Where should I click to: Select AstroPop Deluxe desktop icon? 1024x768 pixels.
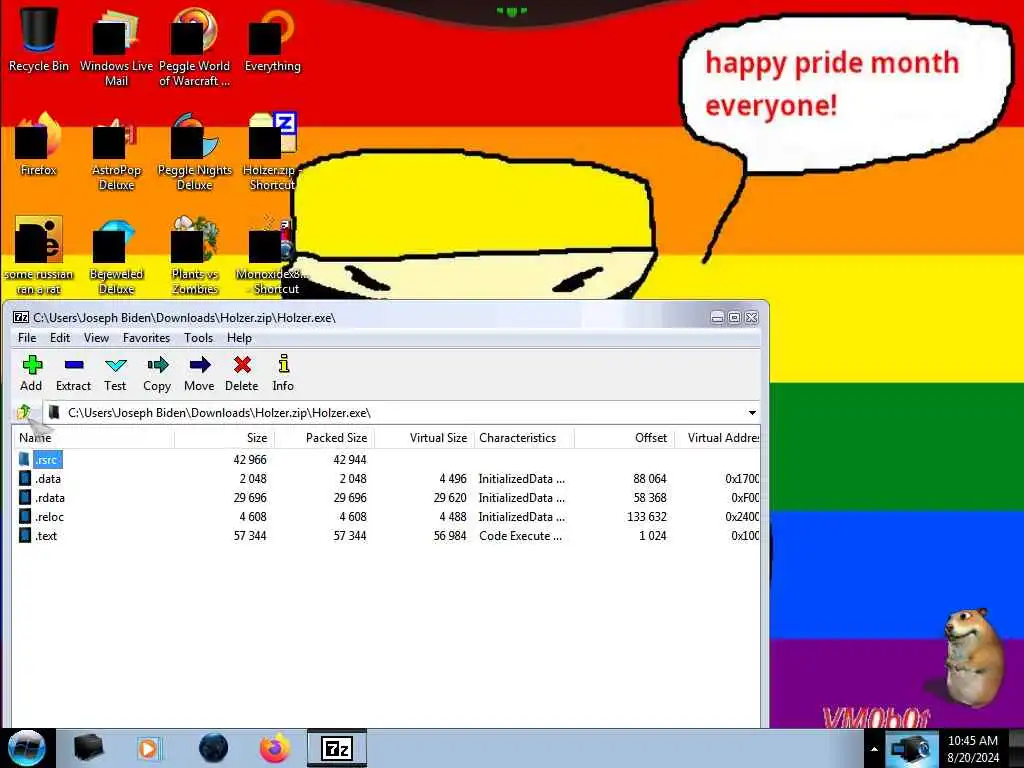116,152
